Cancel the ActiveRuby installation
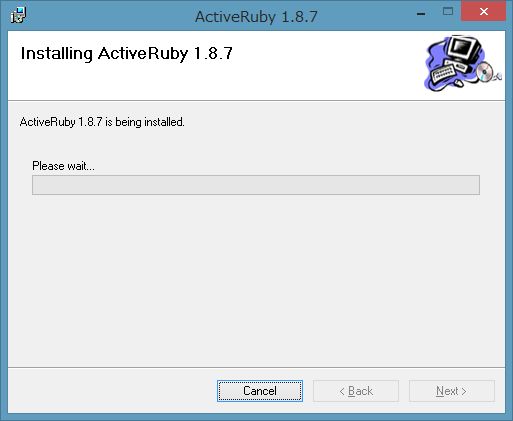This screenshot has height=421, width=513. tap(260, 391)
